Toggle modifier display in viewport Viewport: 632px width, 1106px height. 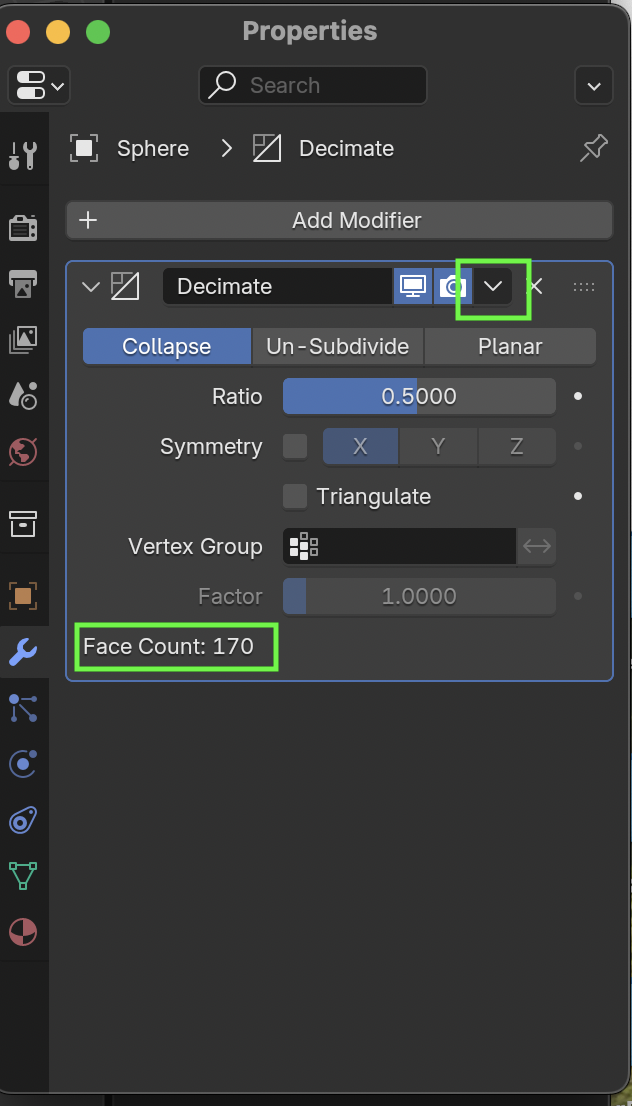tap(412, 287)
